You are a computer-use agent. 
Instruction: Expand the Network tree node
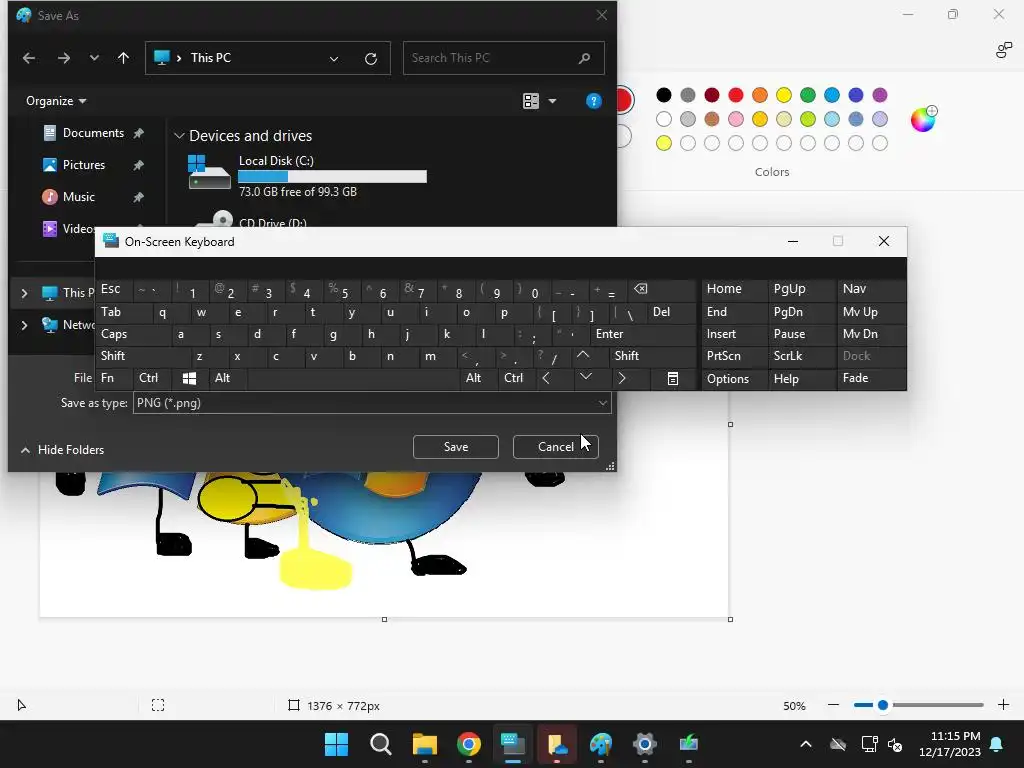point(24,325)
